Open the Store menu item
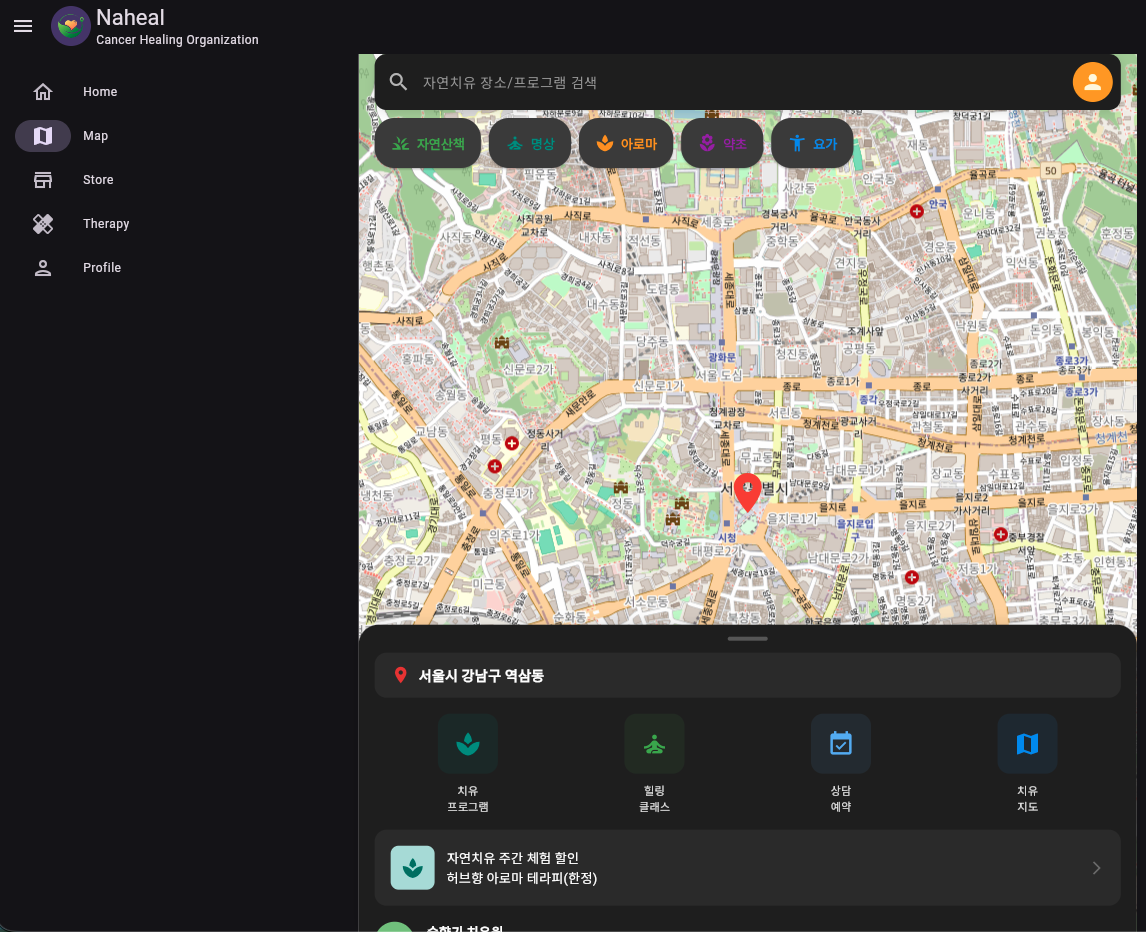 tap(98, 180)
